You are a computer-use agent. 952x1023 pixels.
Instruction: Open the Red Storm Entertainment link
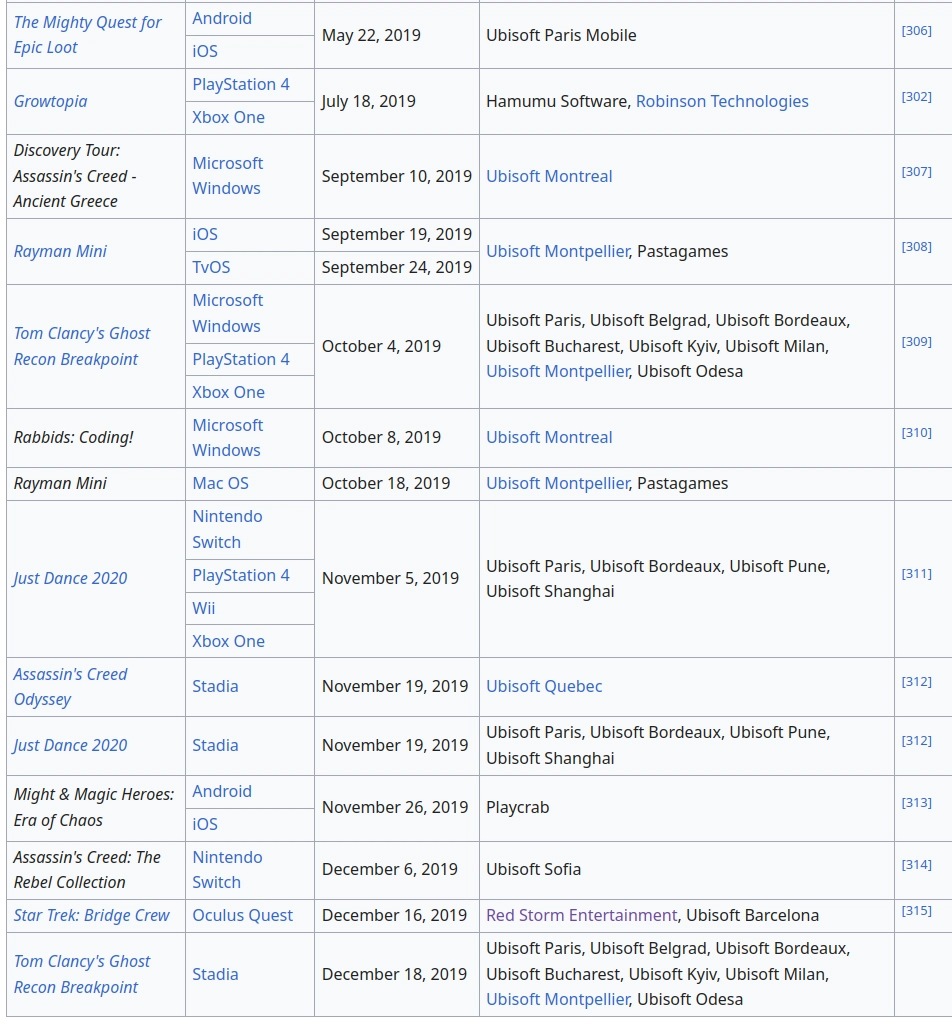pos(581,915)
